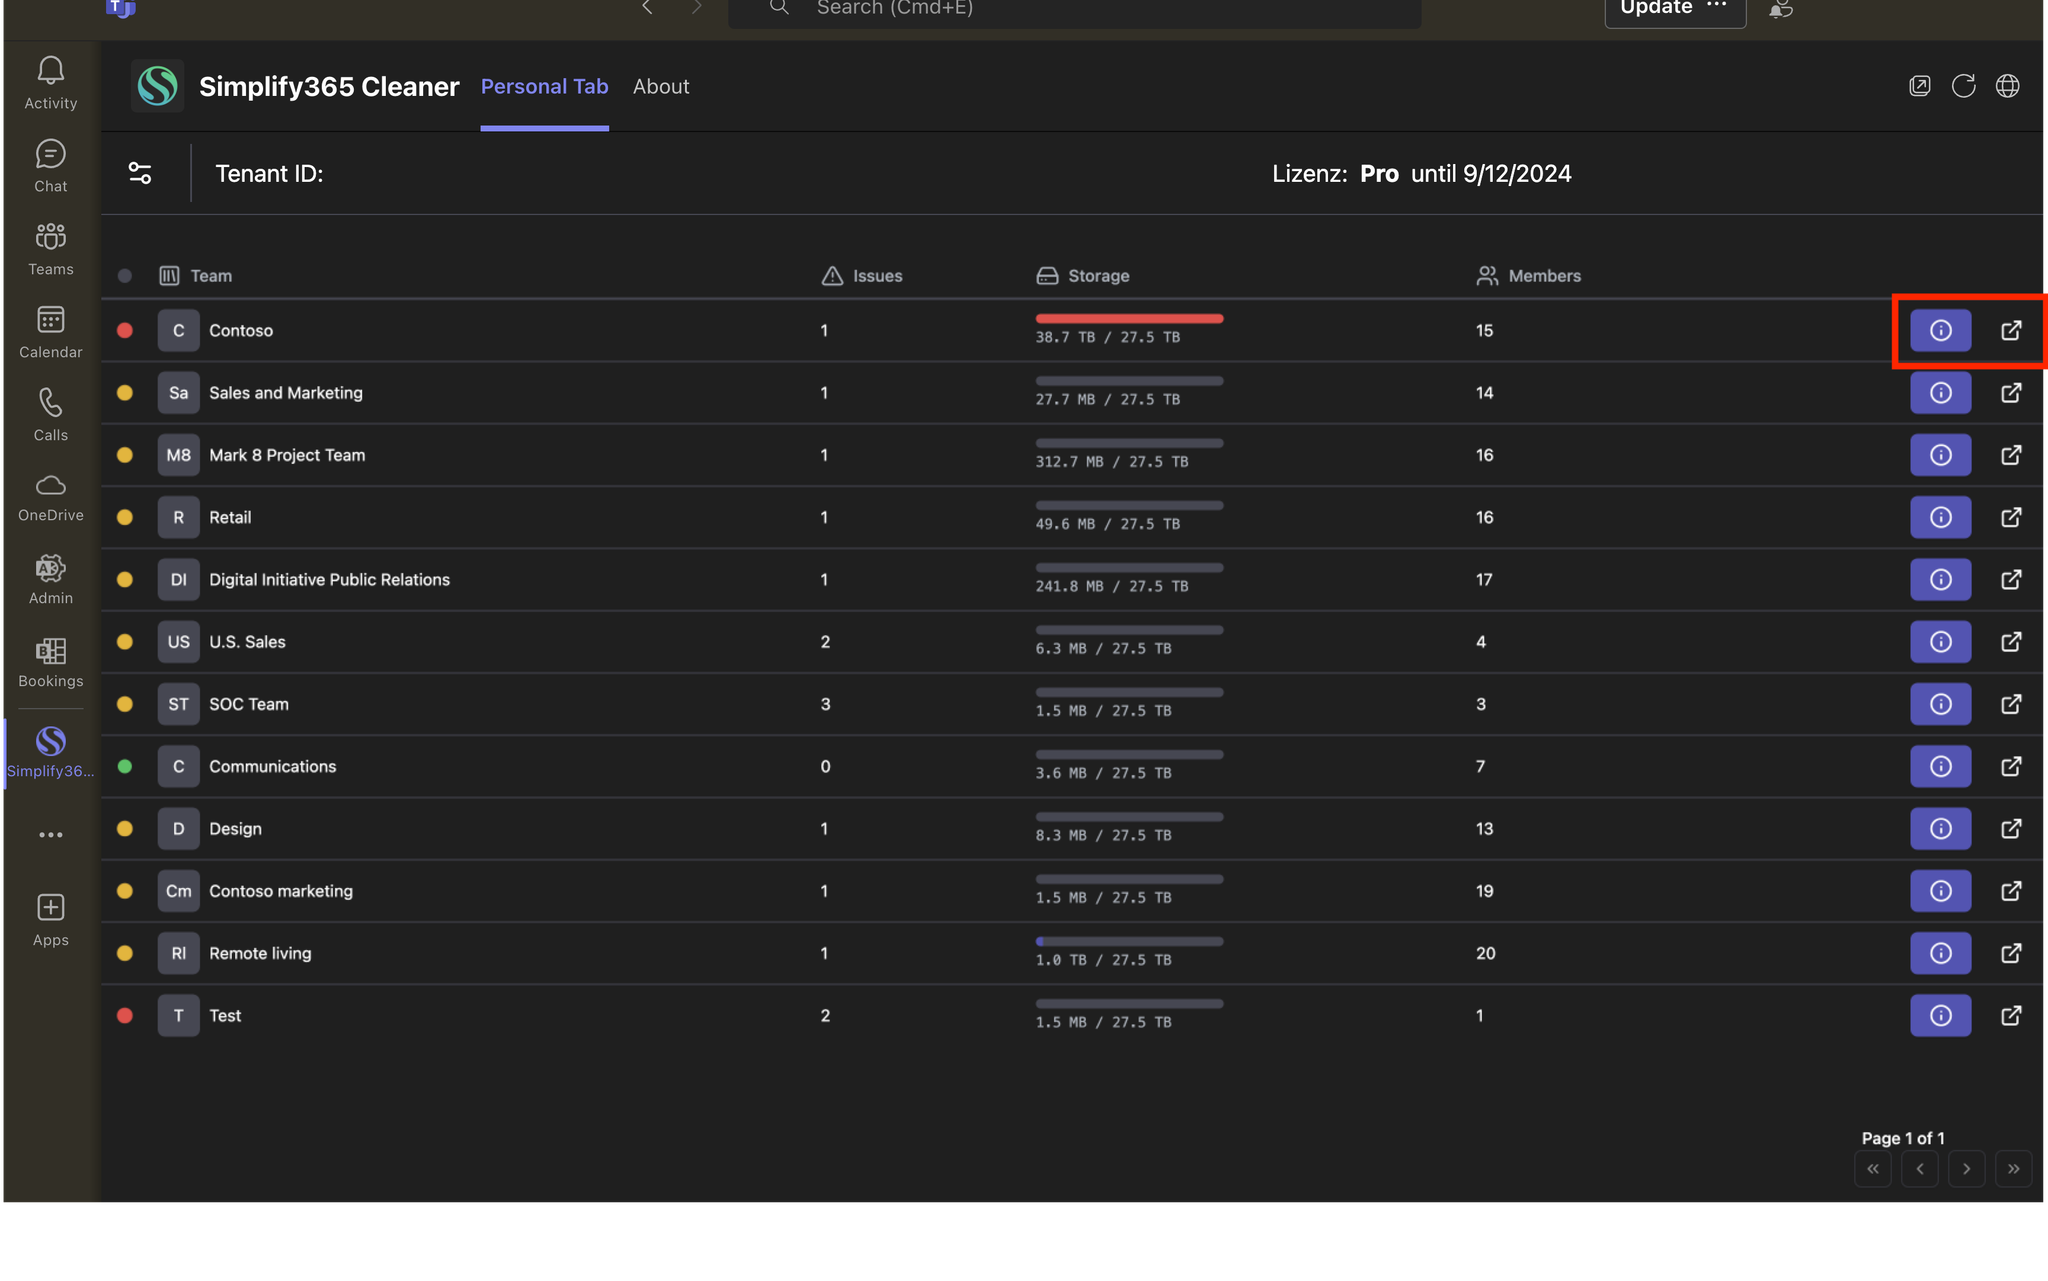
Task: Open U.S. Sales external link
Action: 2011,642
